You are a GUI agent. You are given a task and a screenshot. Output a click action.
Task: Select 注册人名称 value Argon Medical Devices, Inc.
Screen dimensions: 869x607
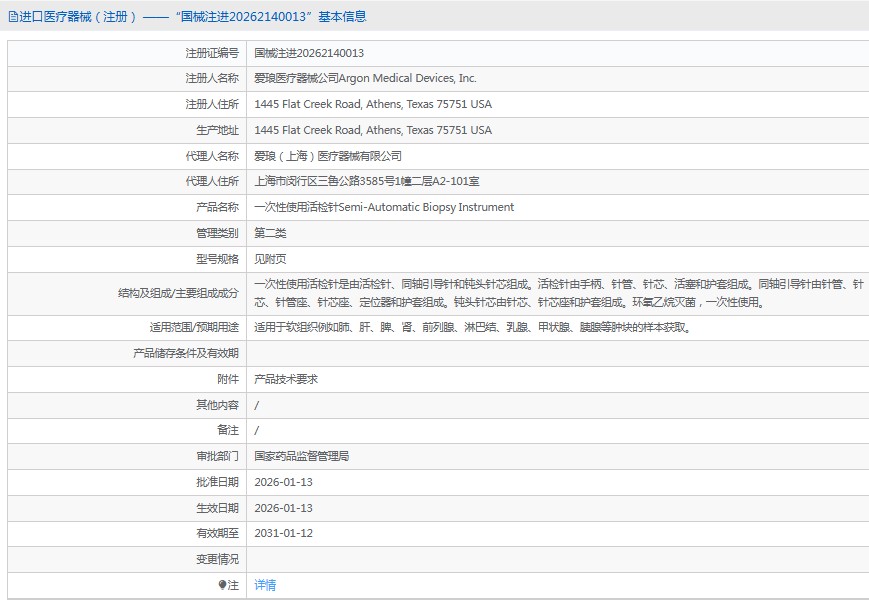click(x=407, y=78)
